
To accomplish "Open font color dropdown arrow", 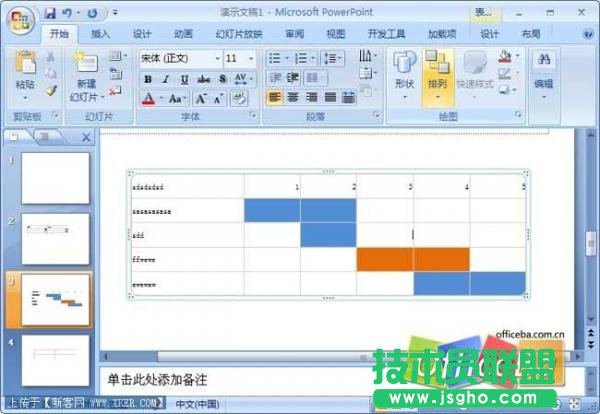I will 161,99.
